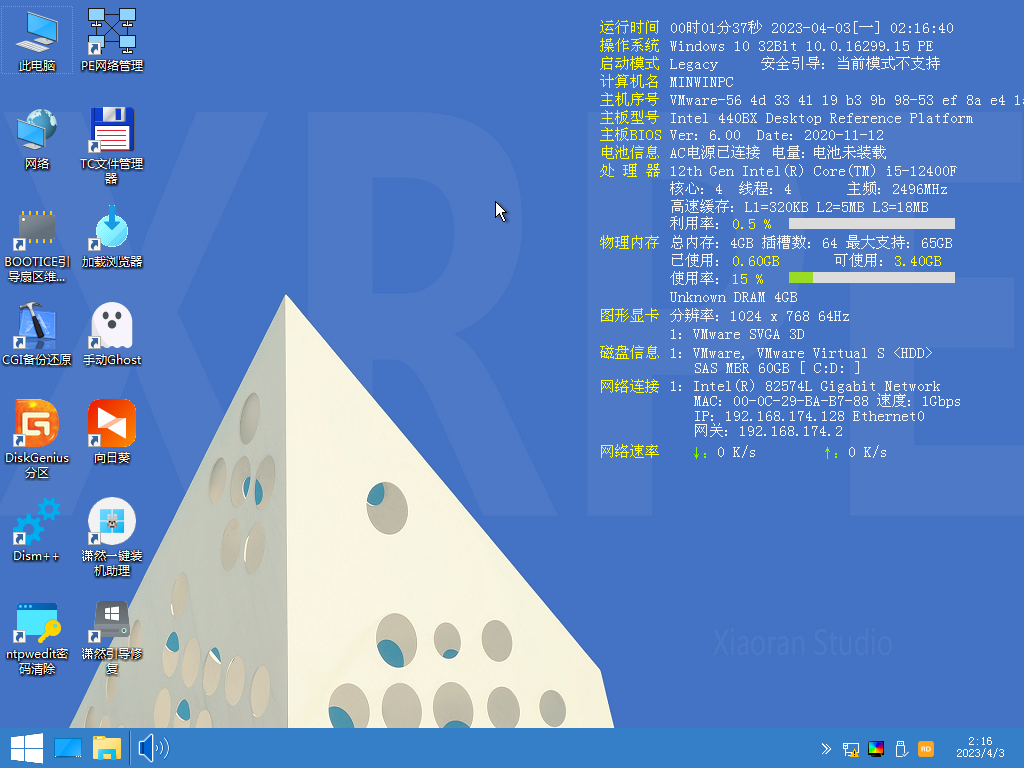Click Show Desktop icon in taskbar
Image resolution: width=1024 pixels, height=768 pixels.
coord(68,748)
